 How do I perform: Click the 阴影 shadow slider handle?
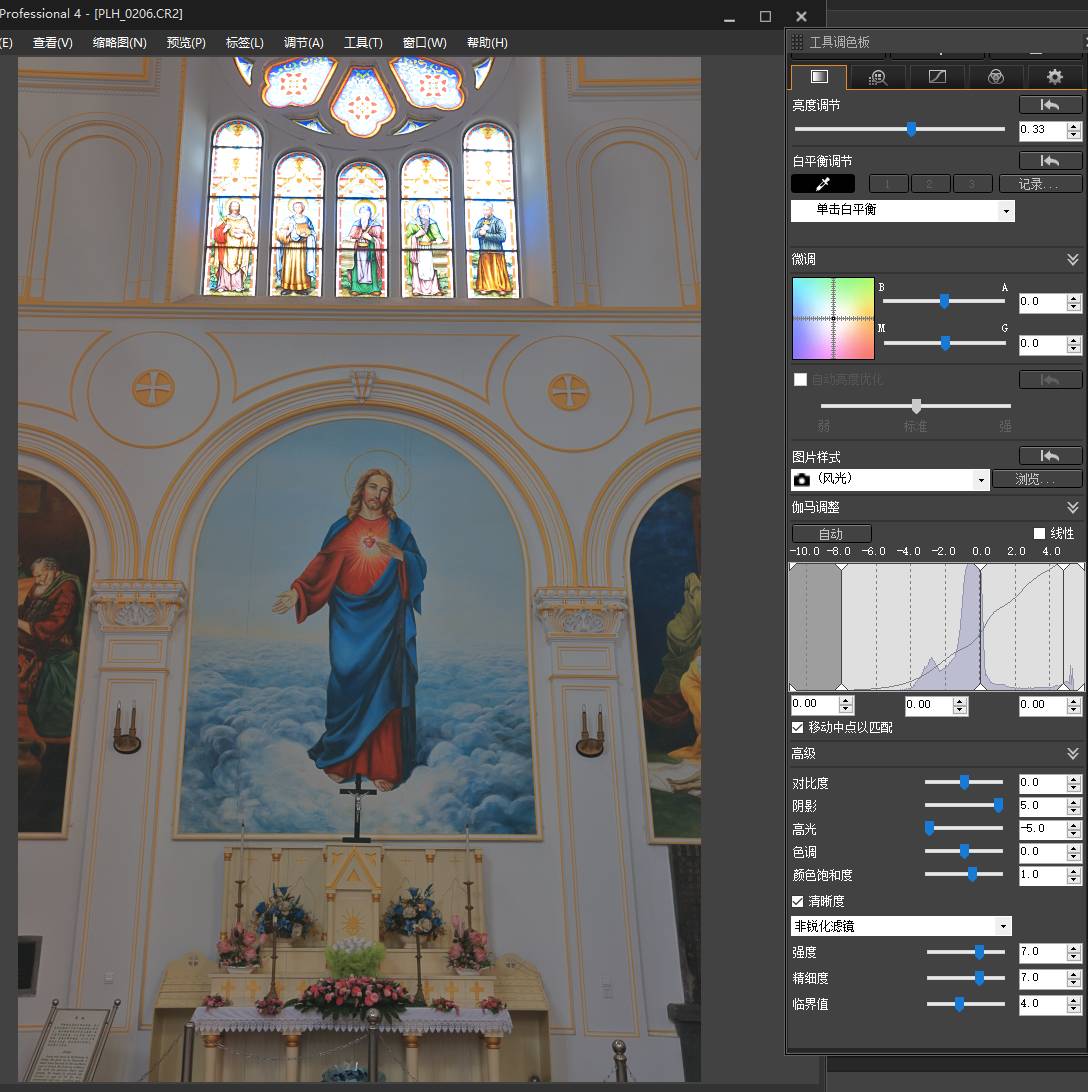click(x=998, y=805)
